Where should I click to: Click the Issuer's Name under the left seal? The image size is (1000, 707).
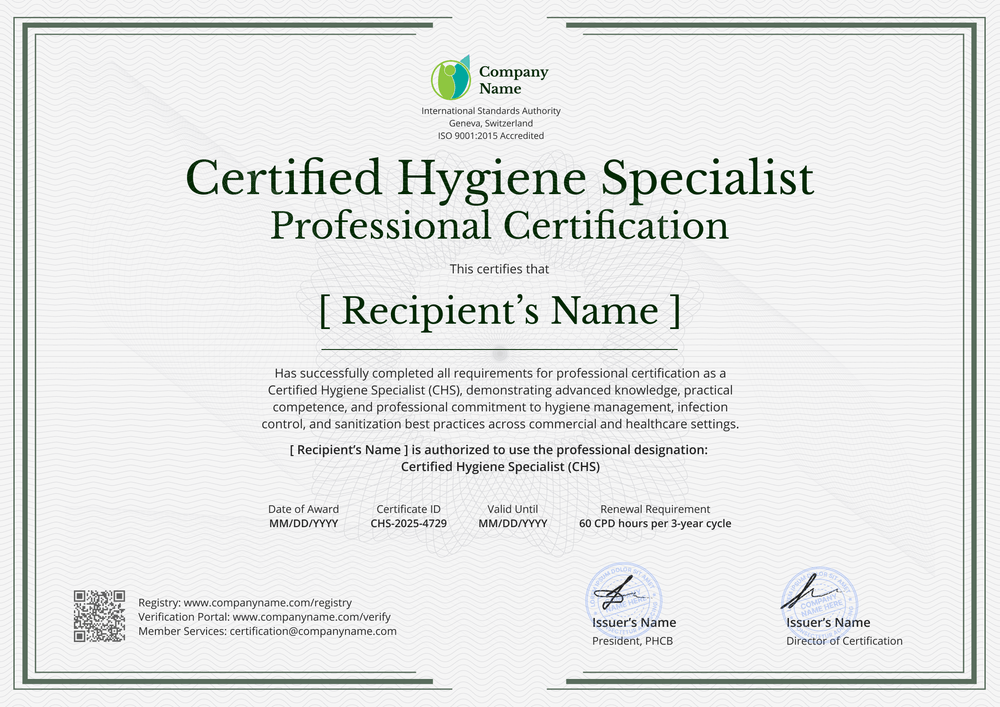pyautogui.click(x=634, y=622)
